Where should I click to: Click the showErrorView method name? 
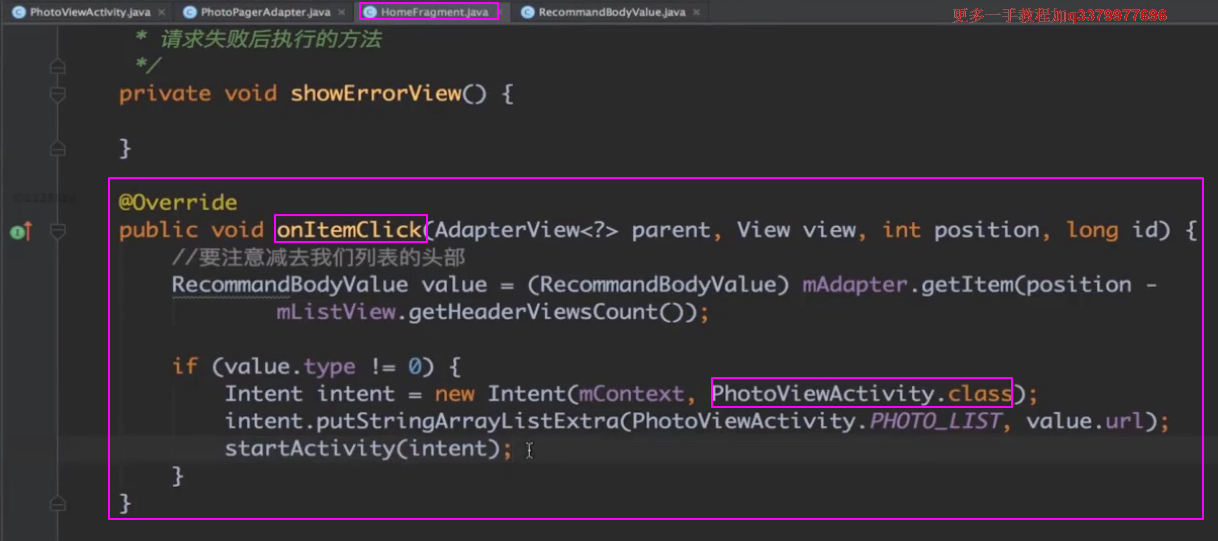(x=376, y=94)
